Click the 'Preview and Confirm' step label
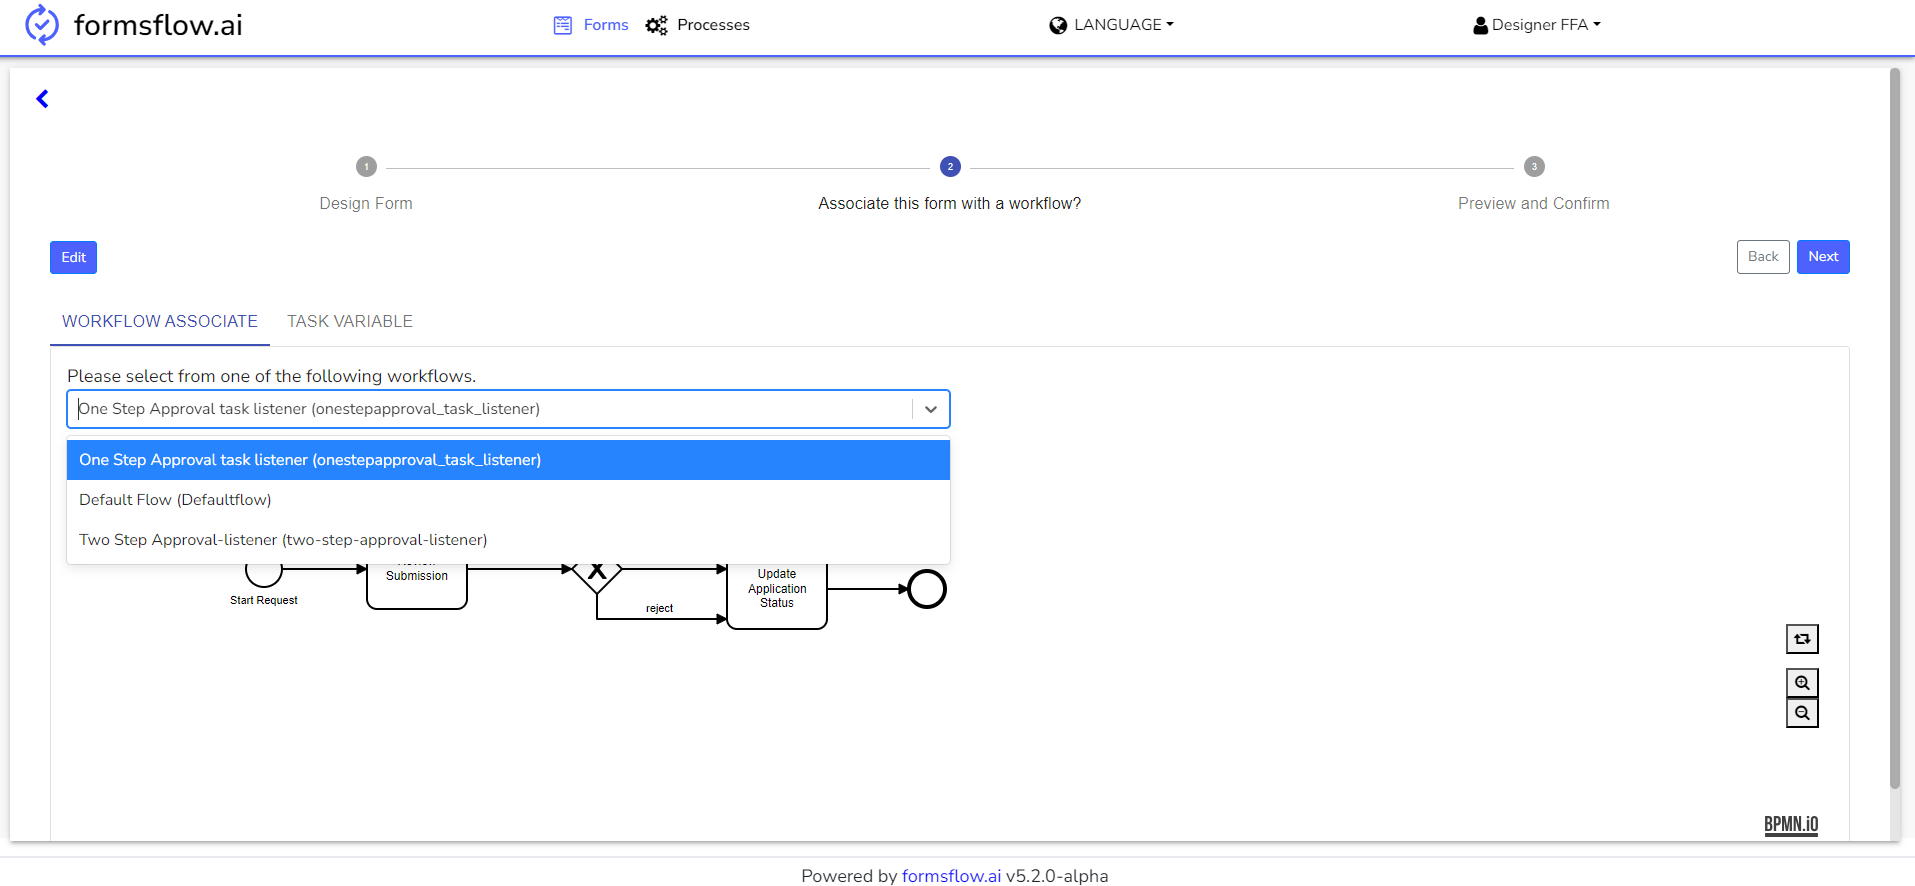 point(1534,203)
